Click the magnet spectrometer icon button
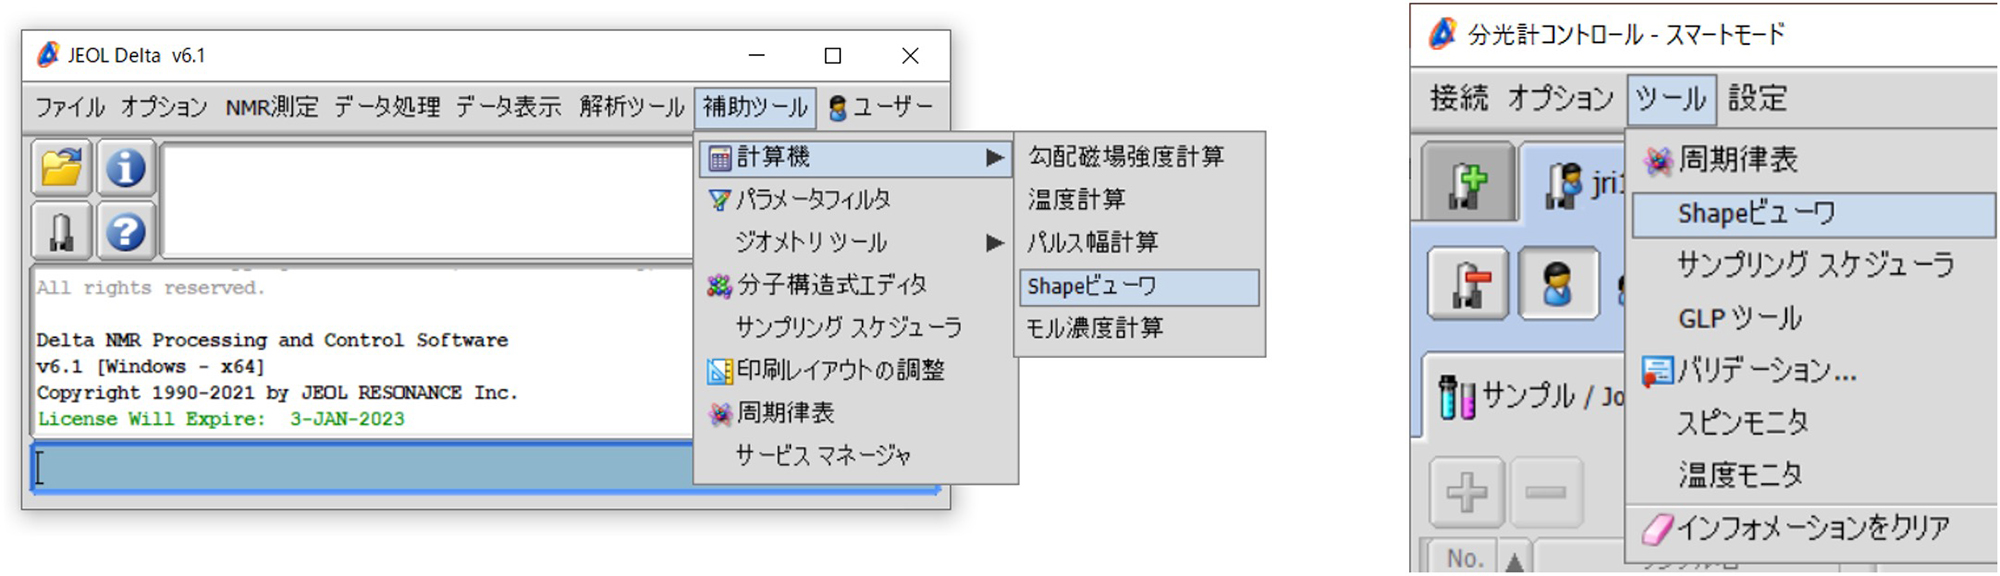This screenshot has height=576, width=2000. pyautogui.click(x=62, y=232)
